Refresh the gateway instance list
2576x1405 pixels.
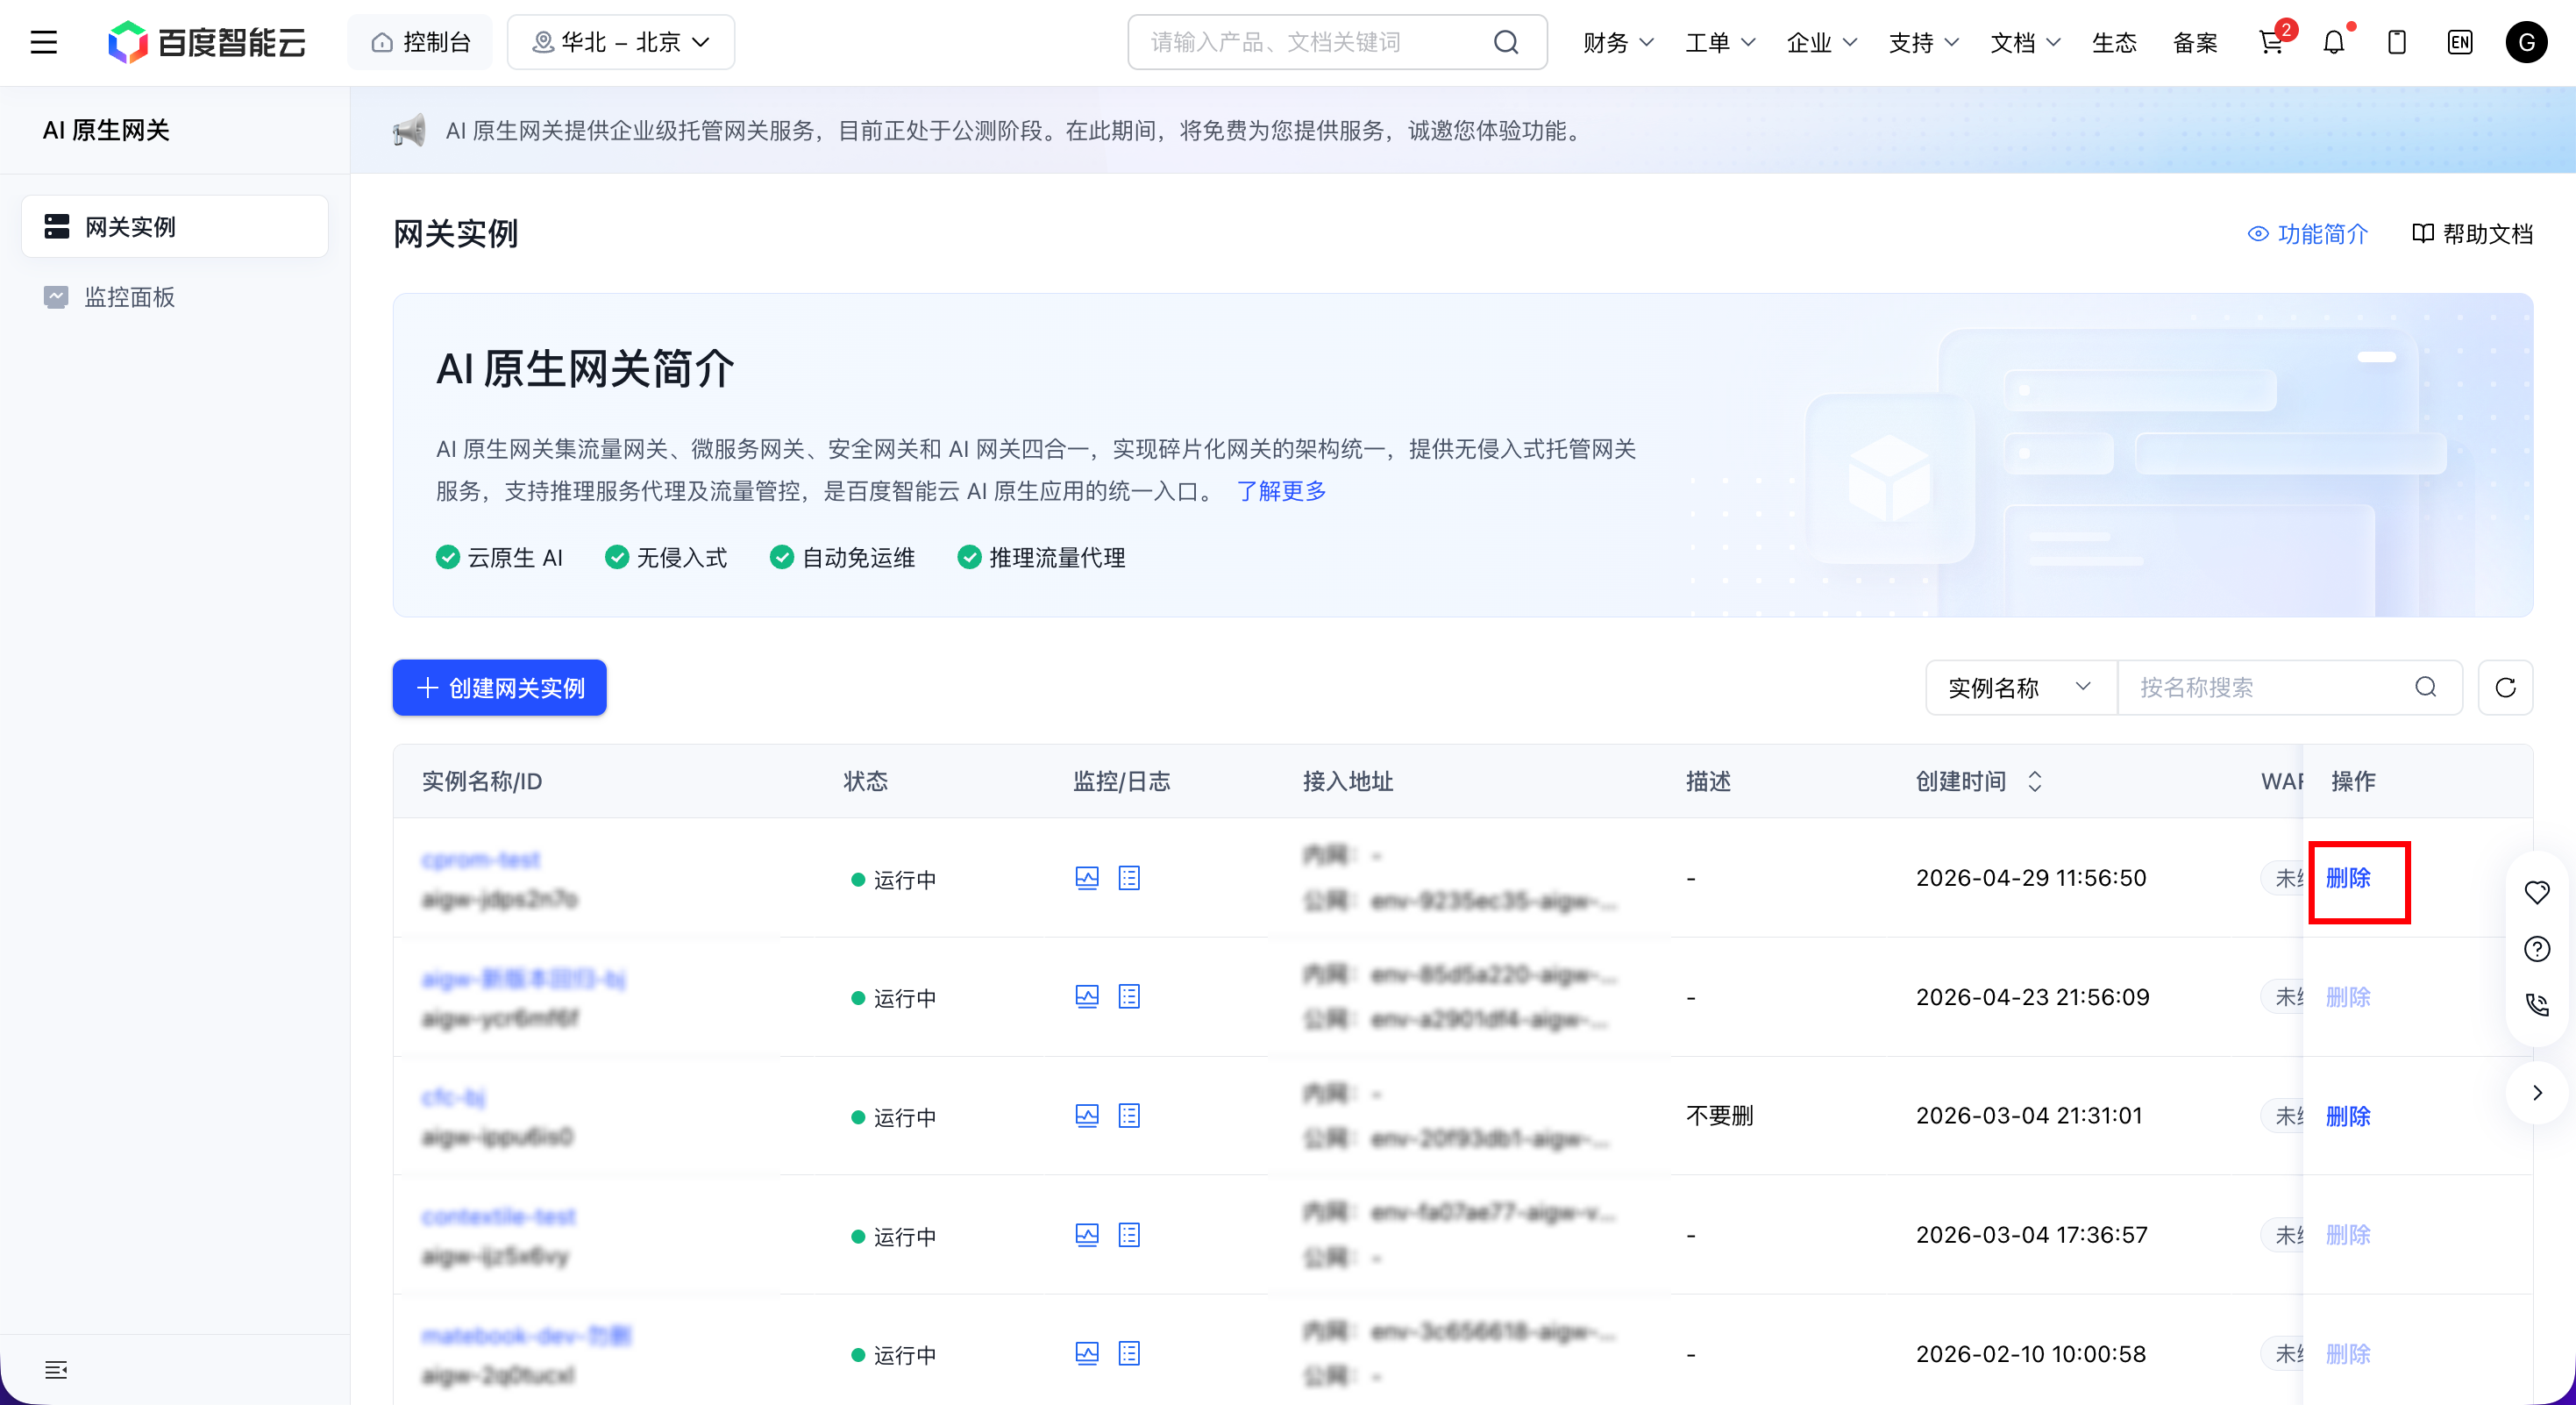click(2505, 687)
